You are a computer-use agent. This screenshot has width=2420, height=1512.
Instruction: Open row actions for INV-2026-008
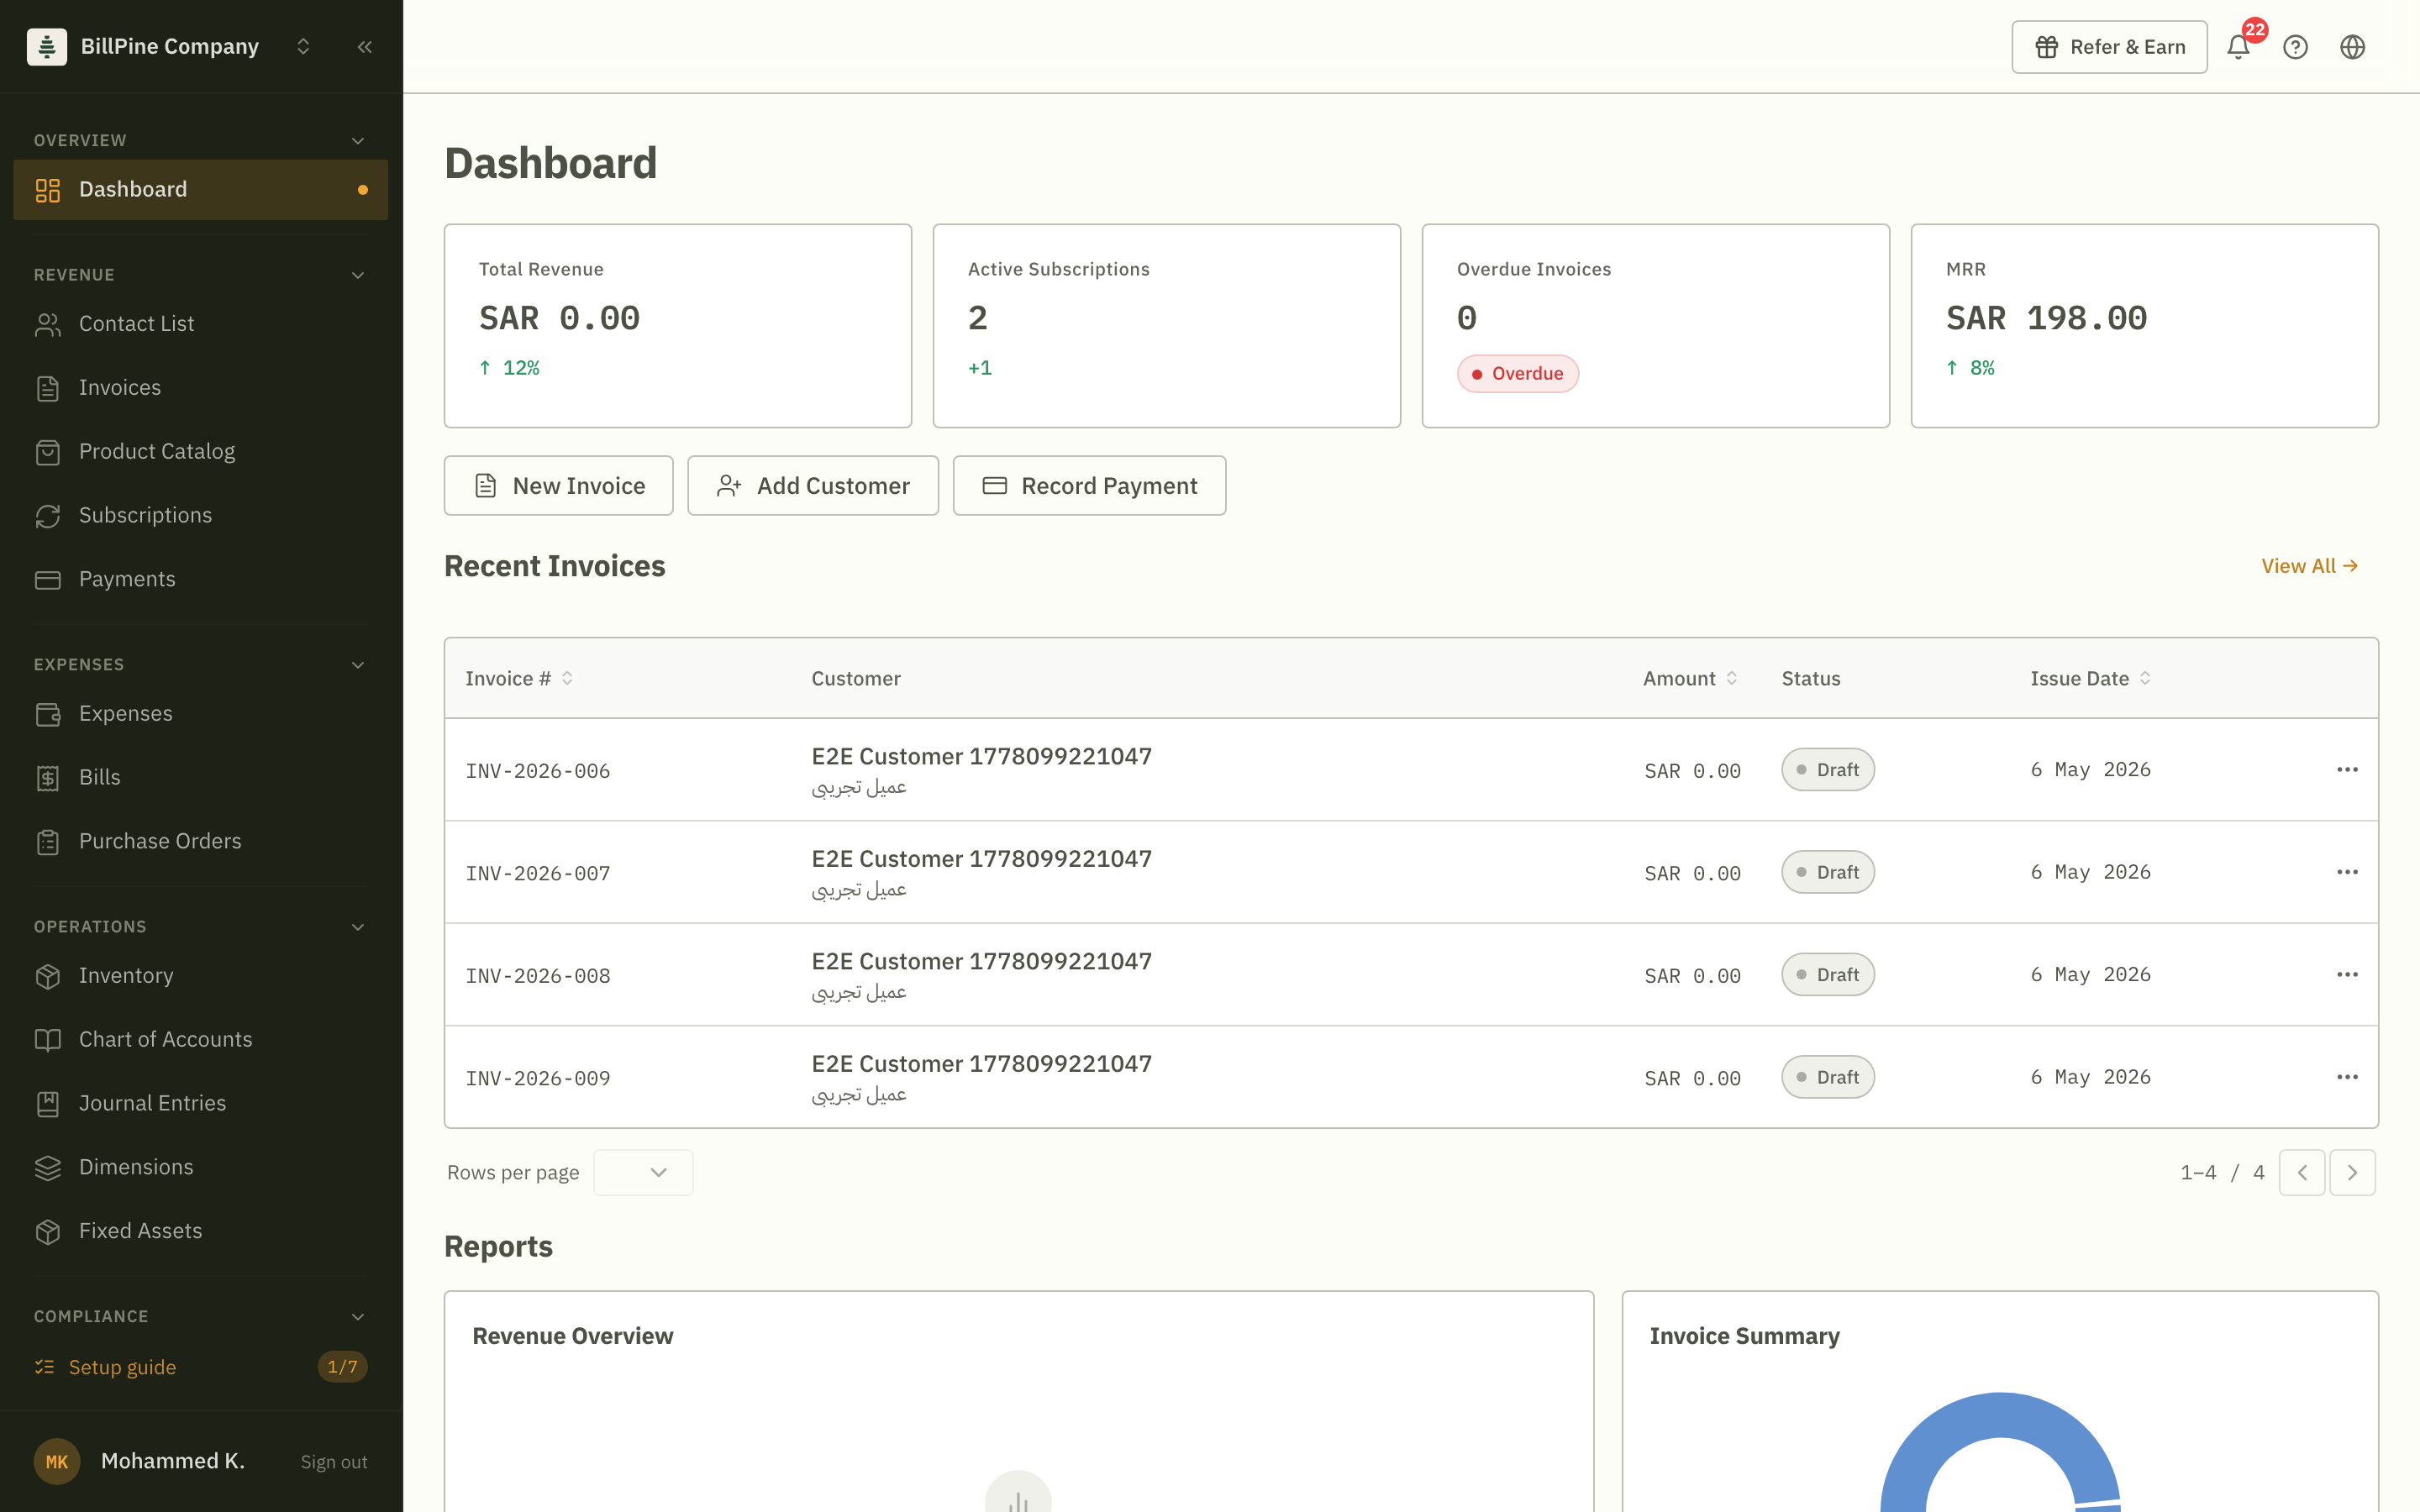(2347, 974)
